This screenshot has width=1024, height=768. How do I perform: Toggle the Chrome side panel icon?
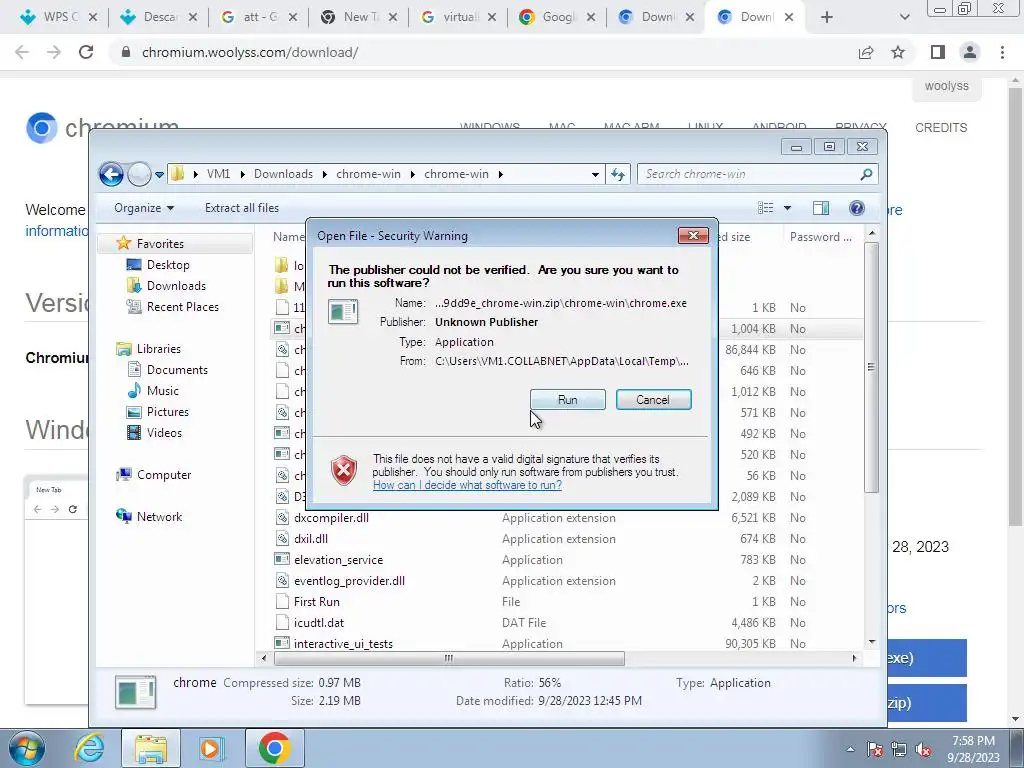pos(938,52)
